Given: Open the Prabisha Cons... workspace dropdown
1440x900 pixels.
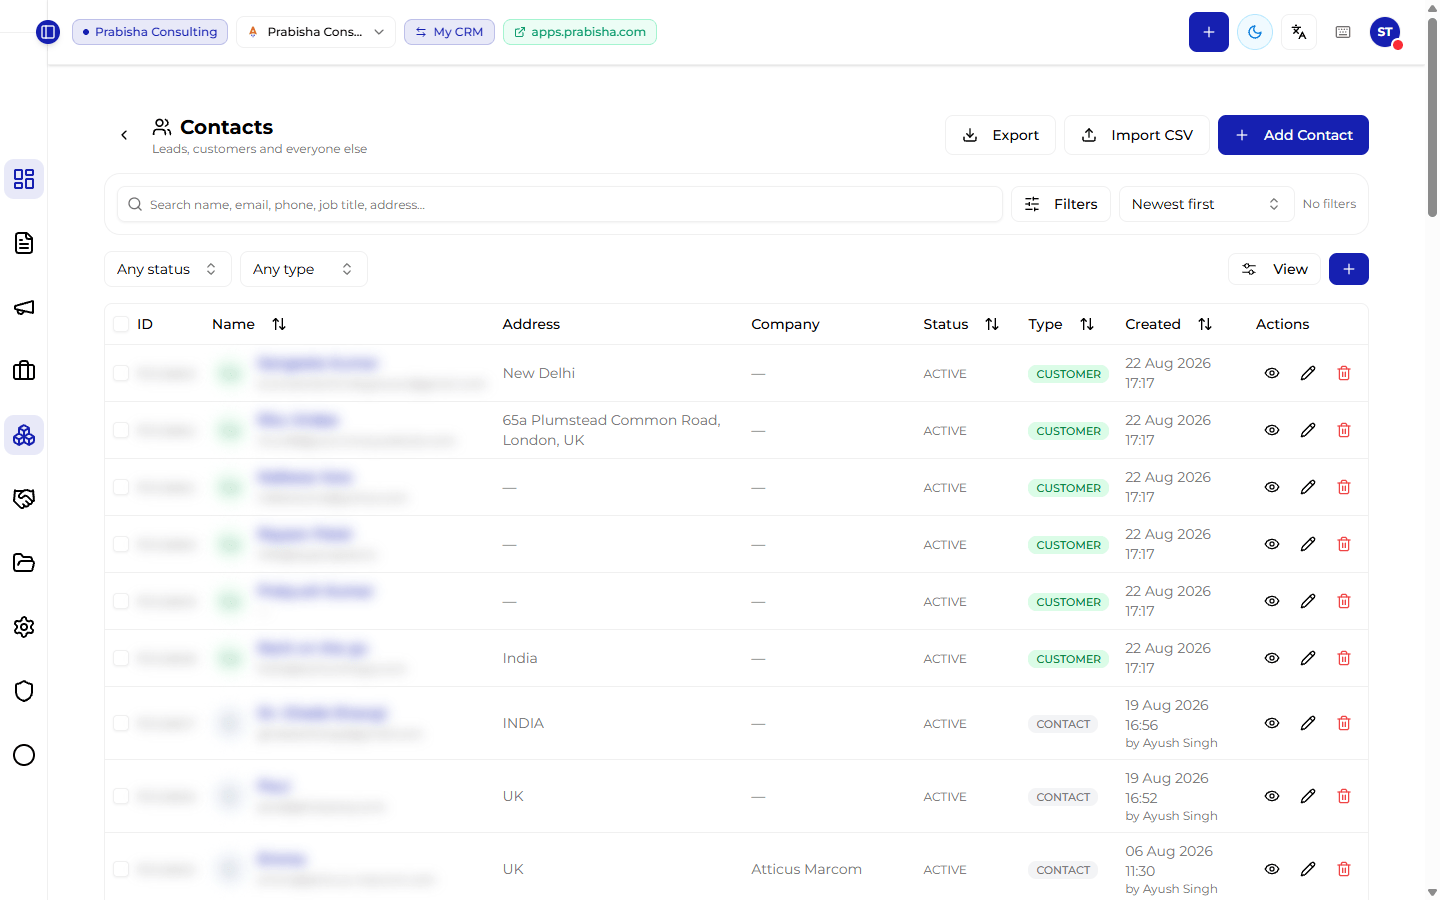Looking at the screenshot, I should (x=316, y=32).
